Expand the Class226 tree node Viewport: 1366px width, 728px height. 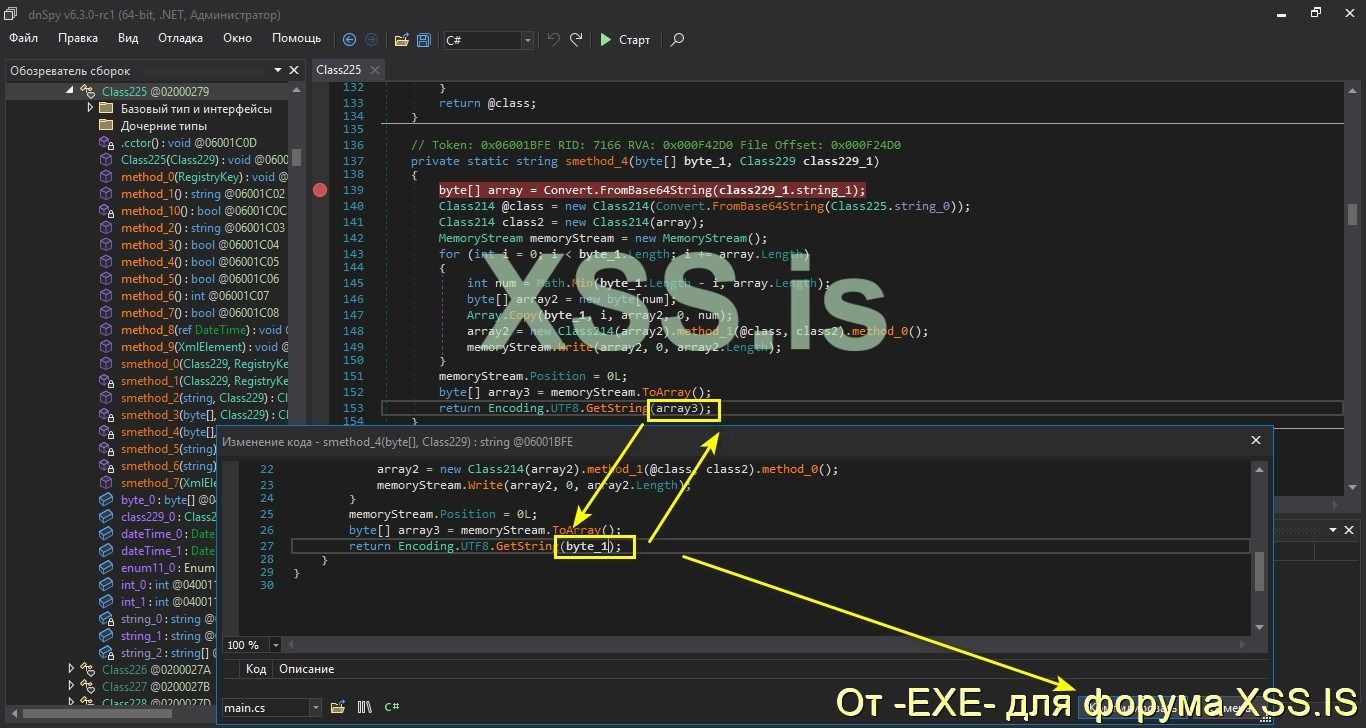point(71,669)
